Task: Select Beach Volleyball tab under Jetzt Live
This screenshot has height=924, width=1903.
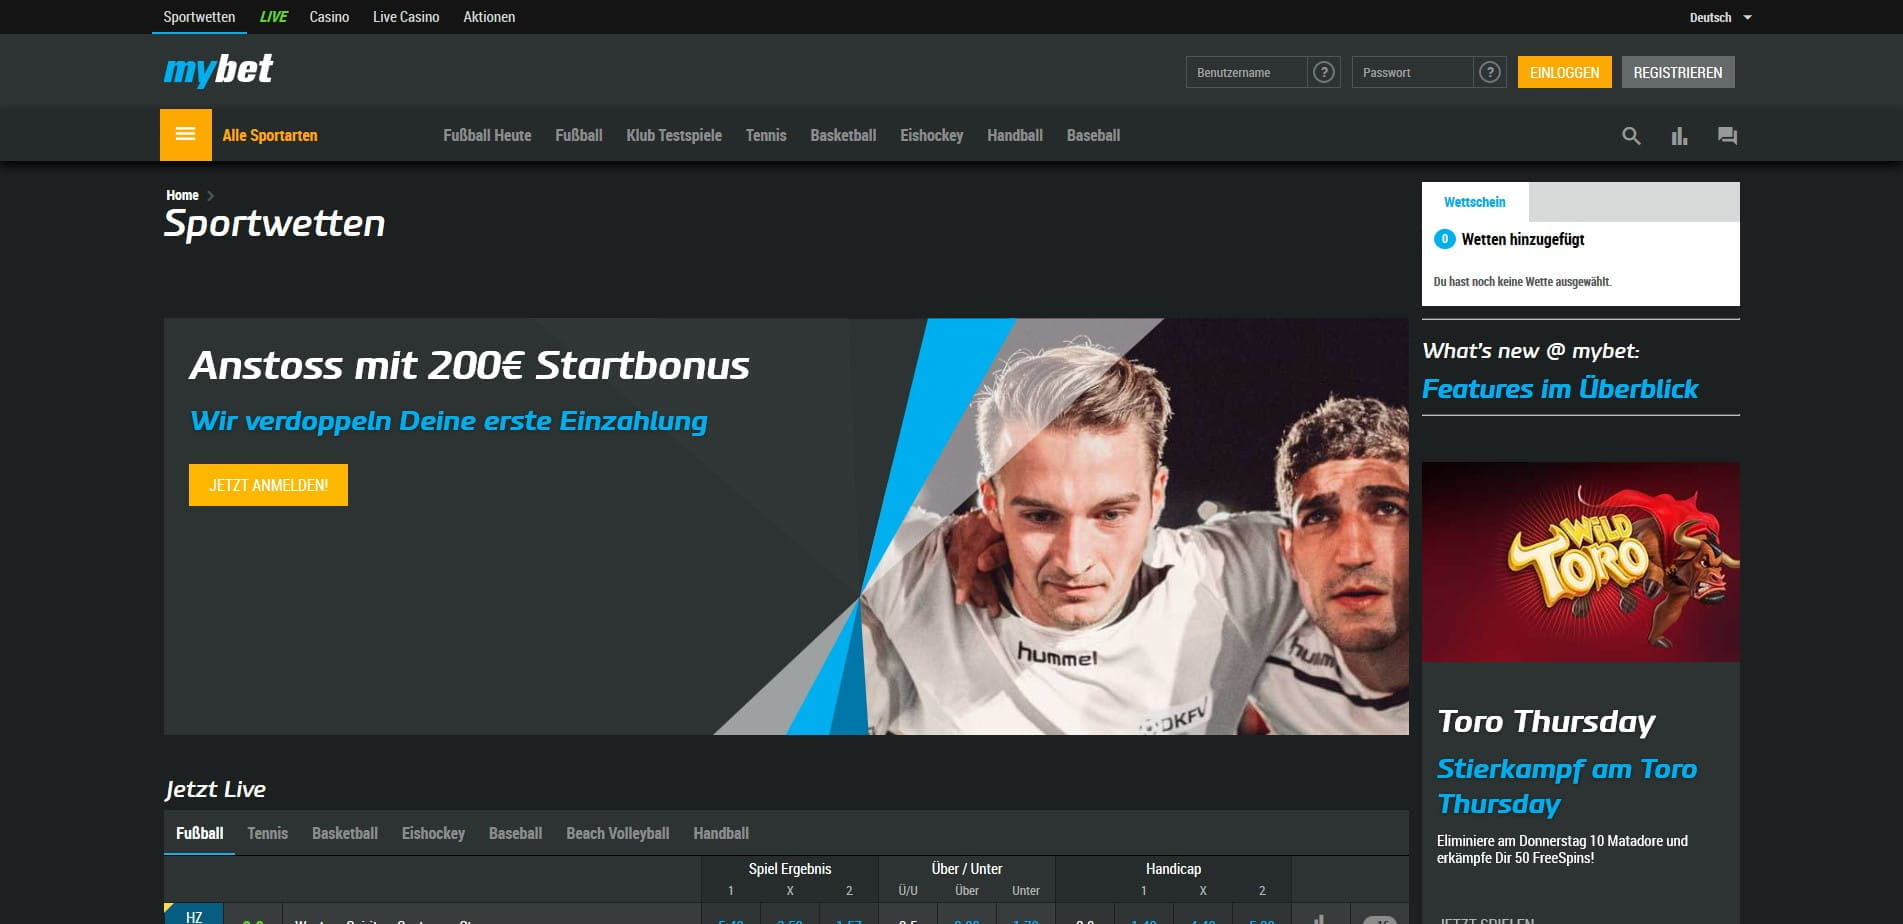Action: [617, 833]
